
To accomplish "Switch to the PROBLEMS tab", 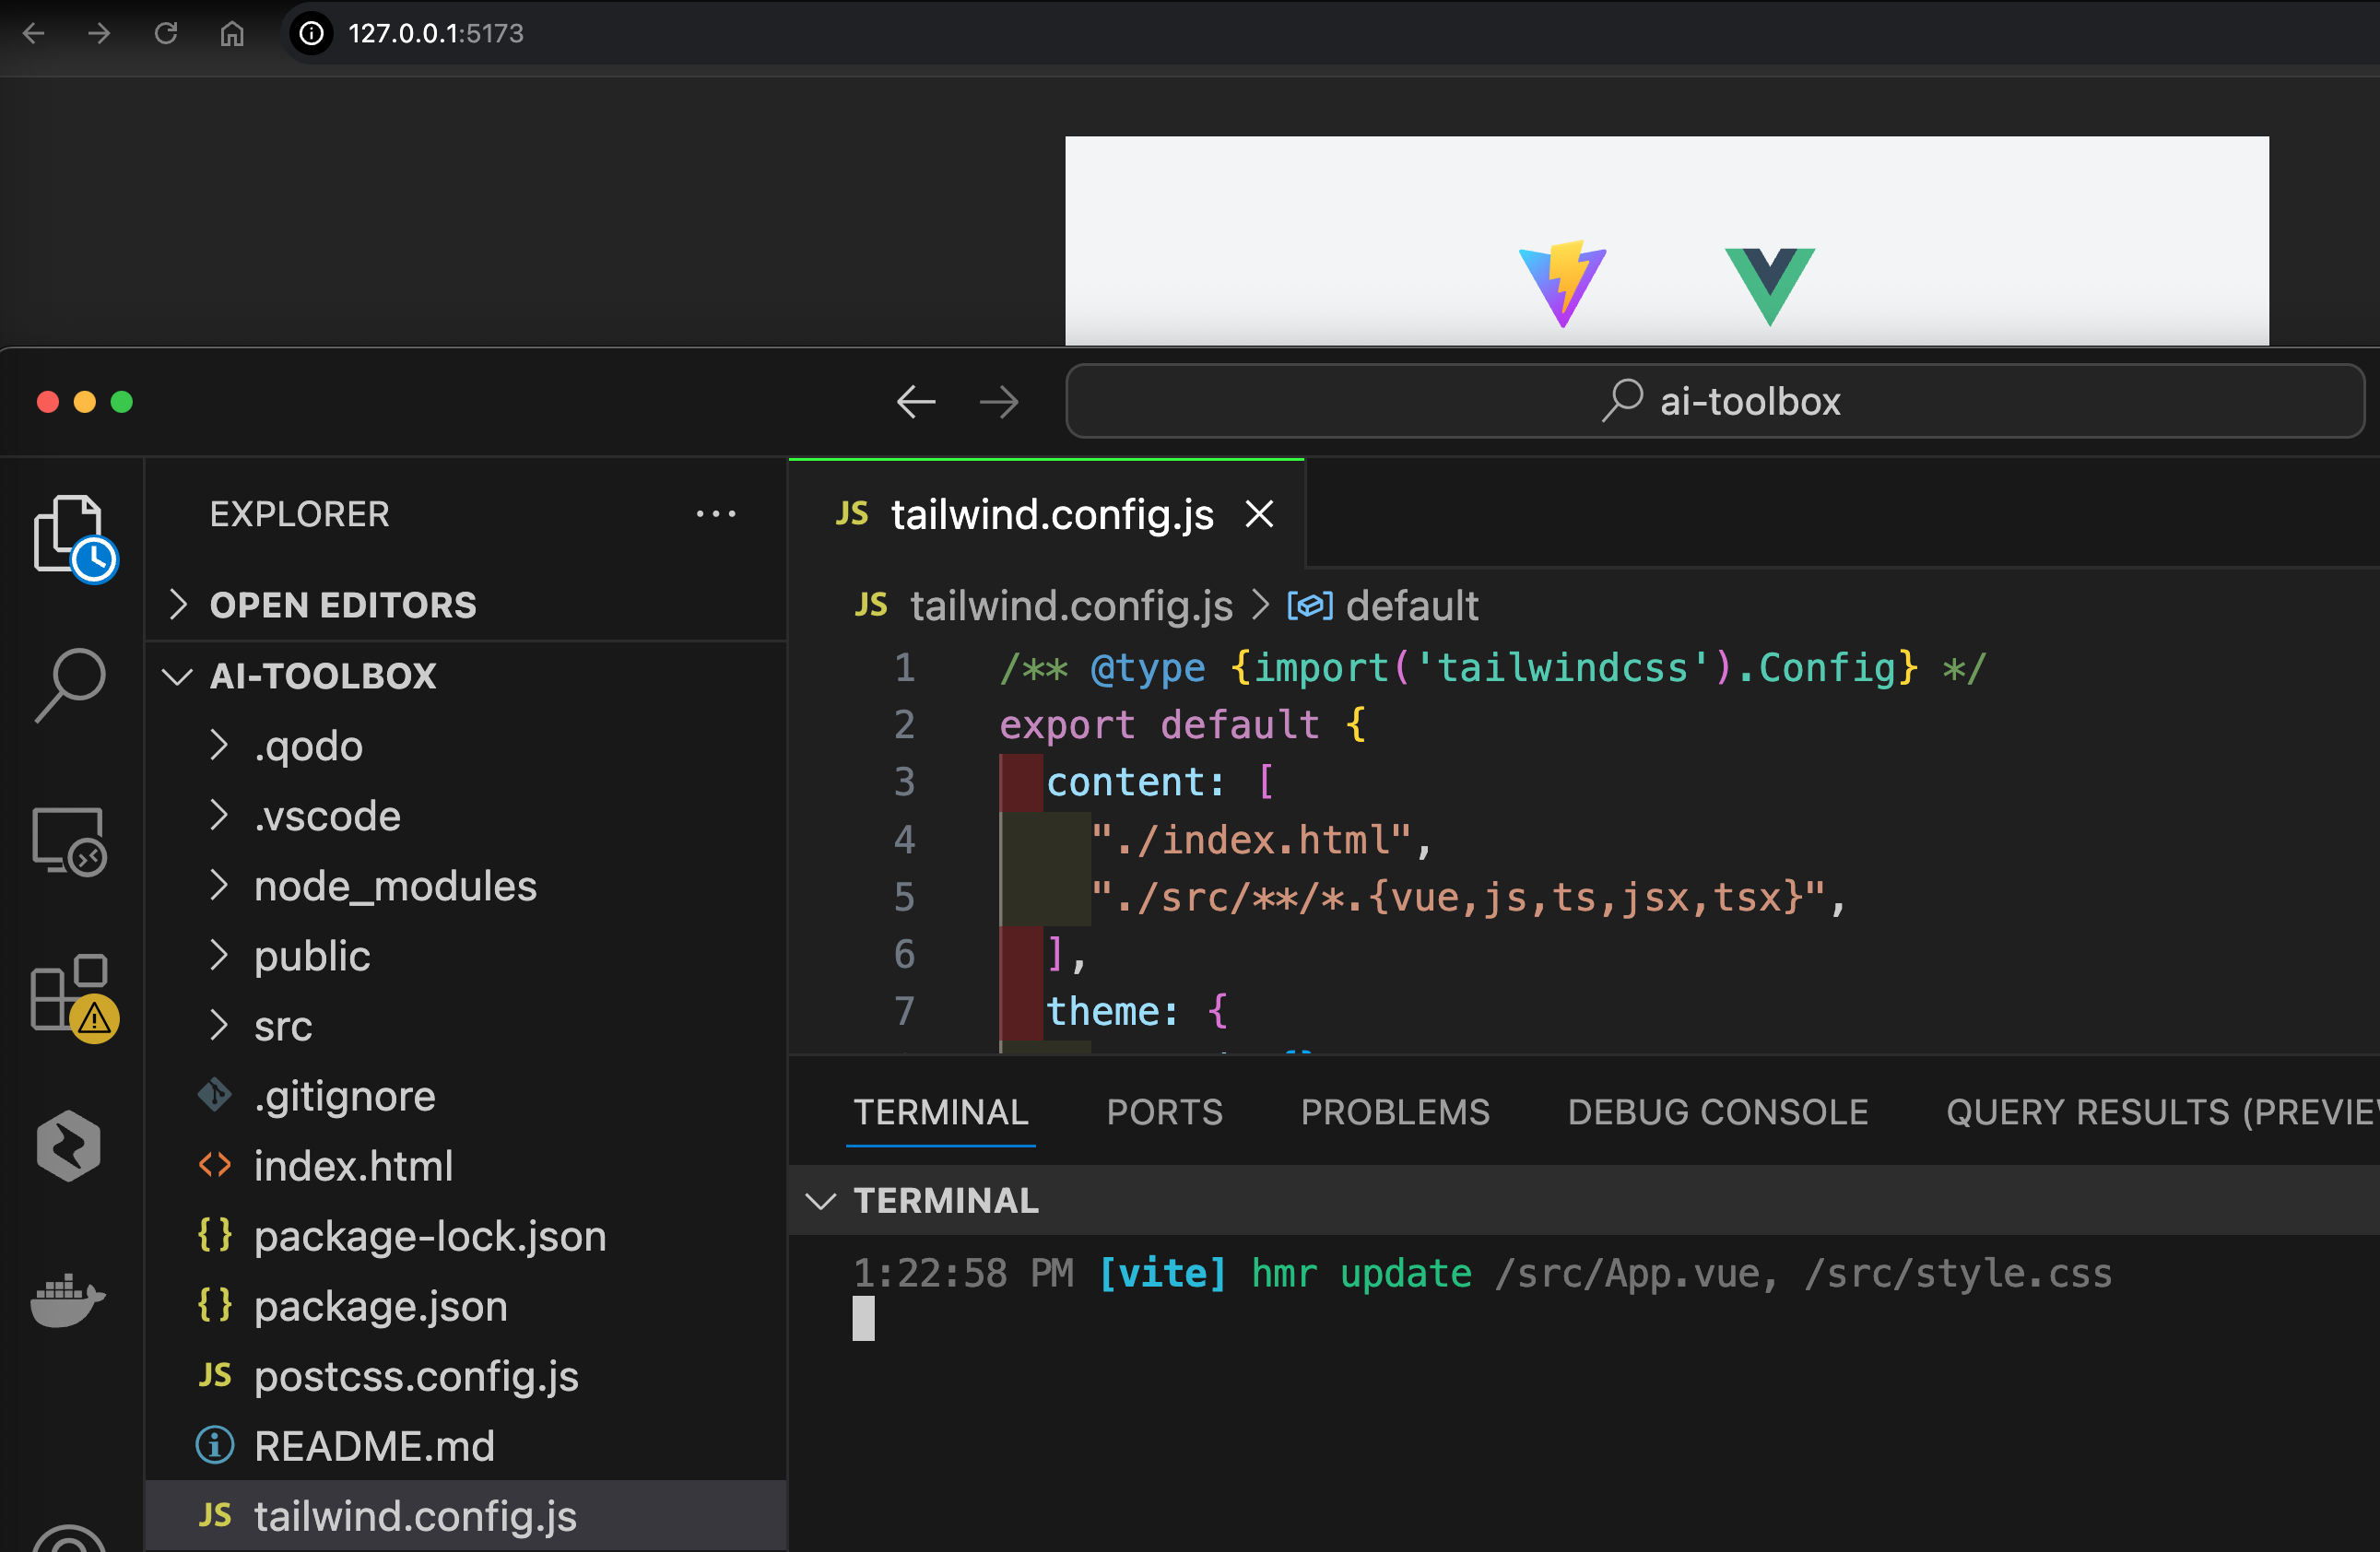I will tap(1395, 1111).
